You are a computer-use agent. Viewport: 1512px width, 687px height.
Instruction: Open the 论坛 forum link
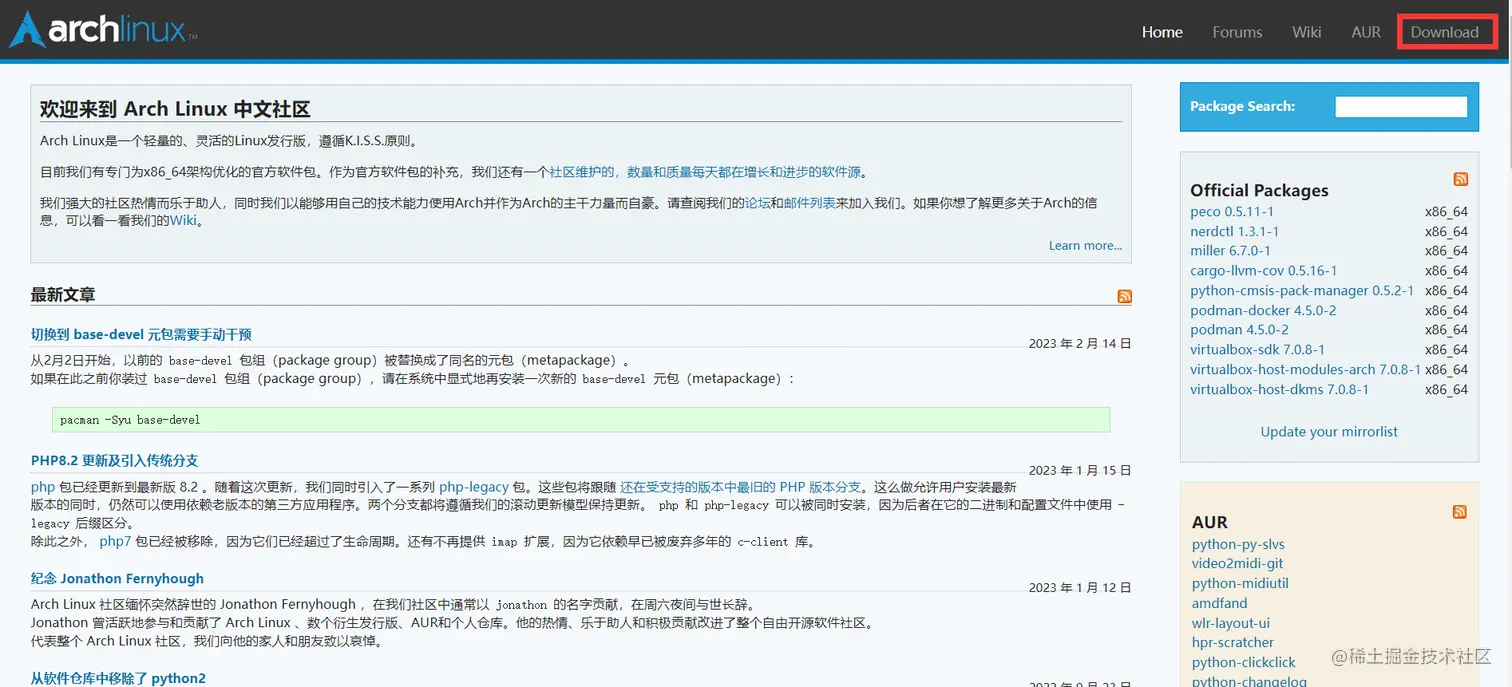point(758,203)
